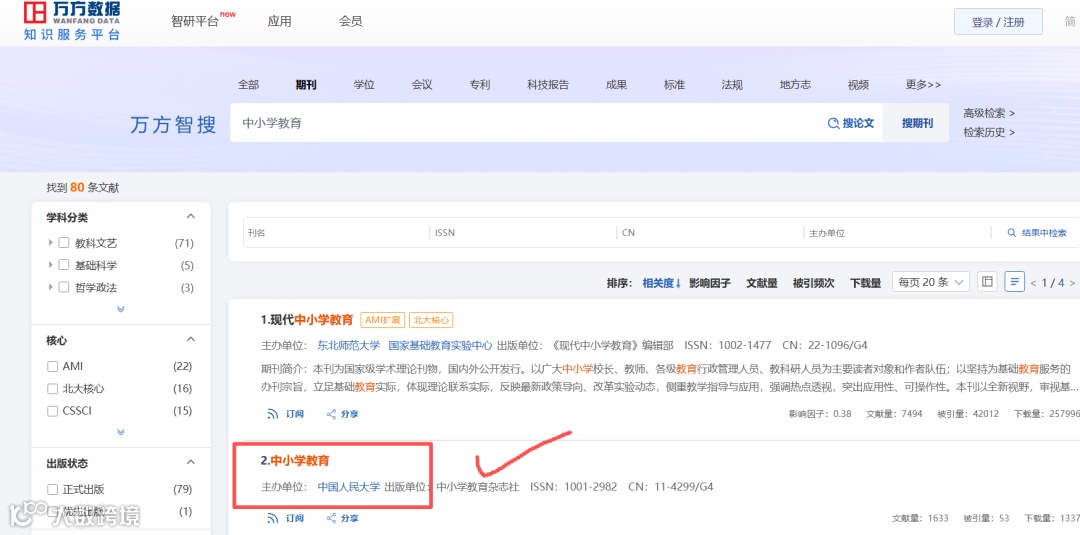Viewport: 1080px width, 535px height.
Task: Open the 1.现代中小学教育 journal title
Action: 307,319
